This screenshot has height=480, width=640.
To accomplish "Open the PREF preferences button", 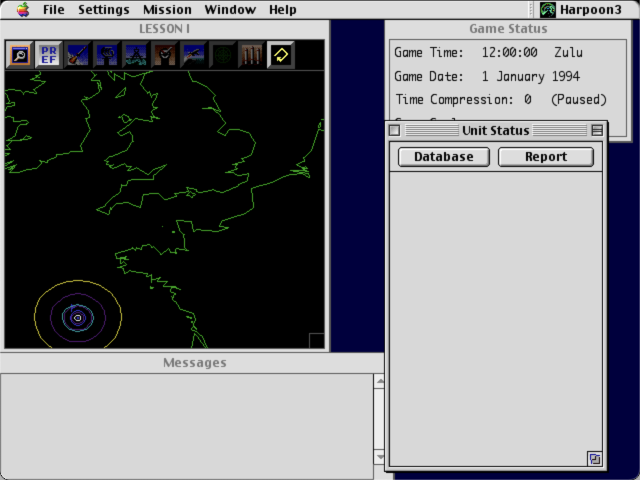I will click(x=49, y=55).
